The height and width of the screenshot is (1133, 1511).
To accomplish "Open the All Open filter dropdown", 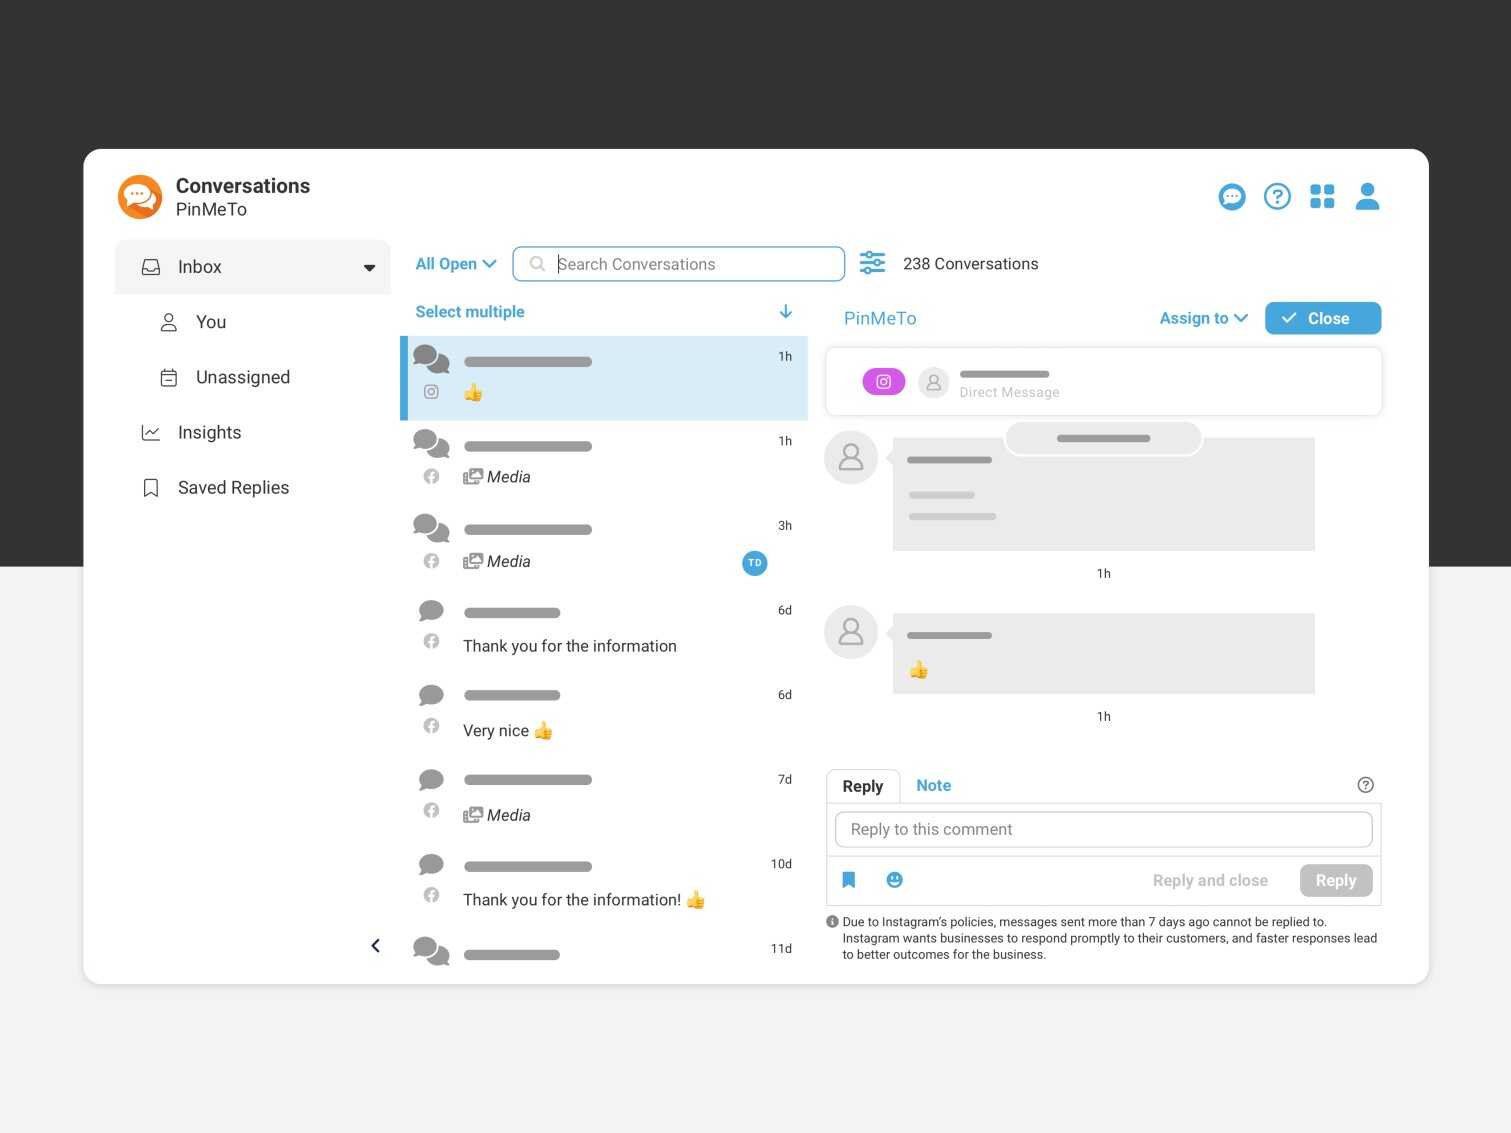I will 454,263.
